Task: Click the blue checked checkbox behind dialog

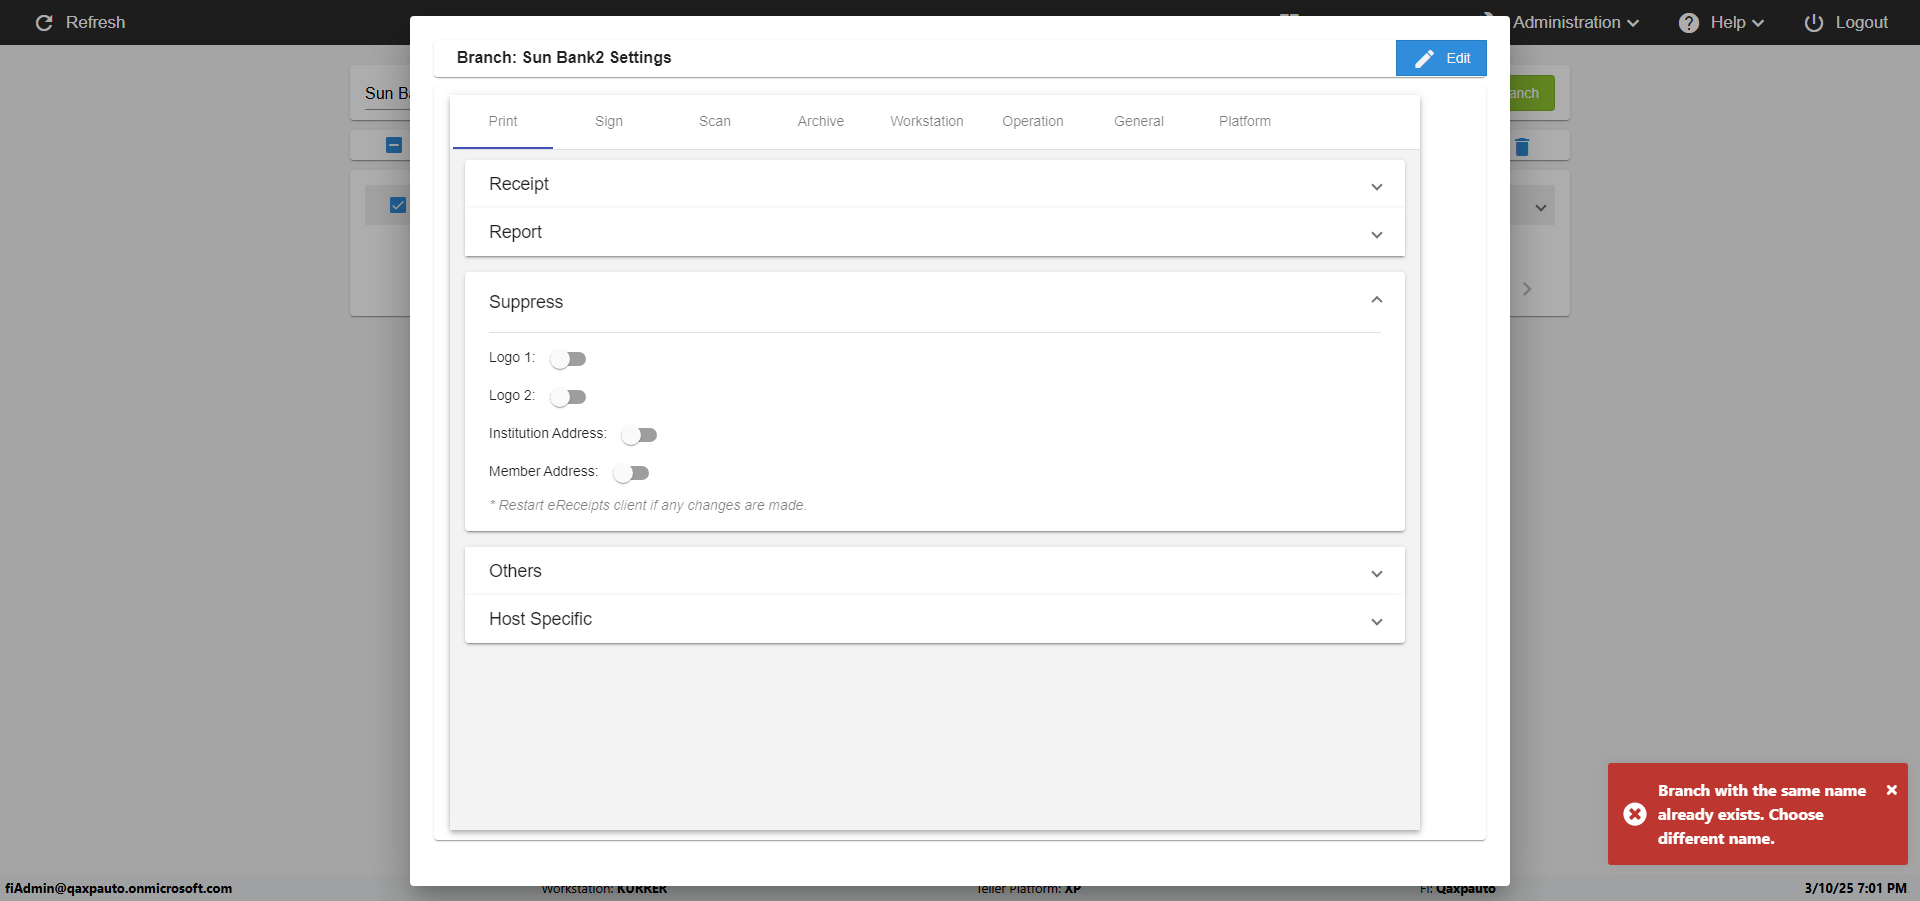Action: 398,205
